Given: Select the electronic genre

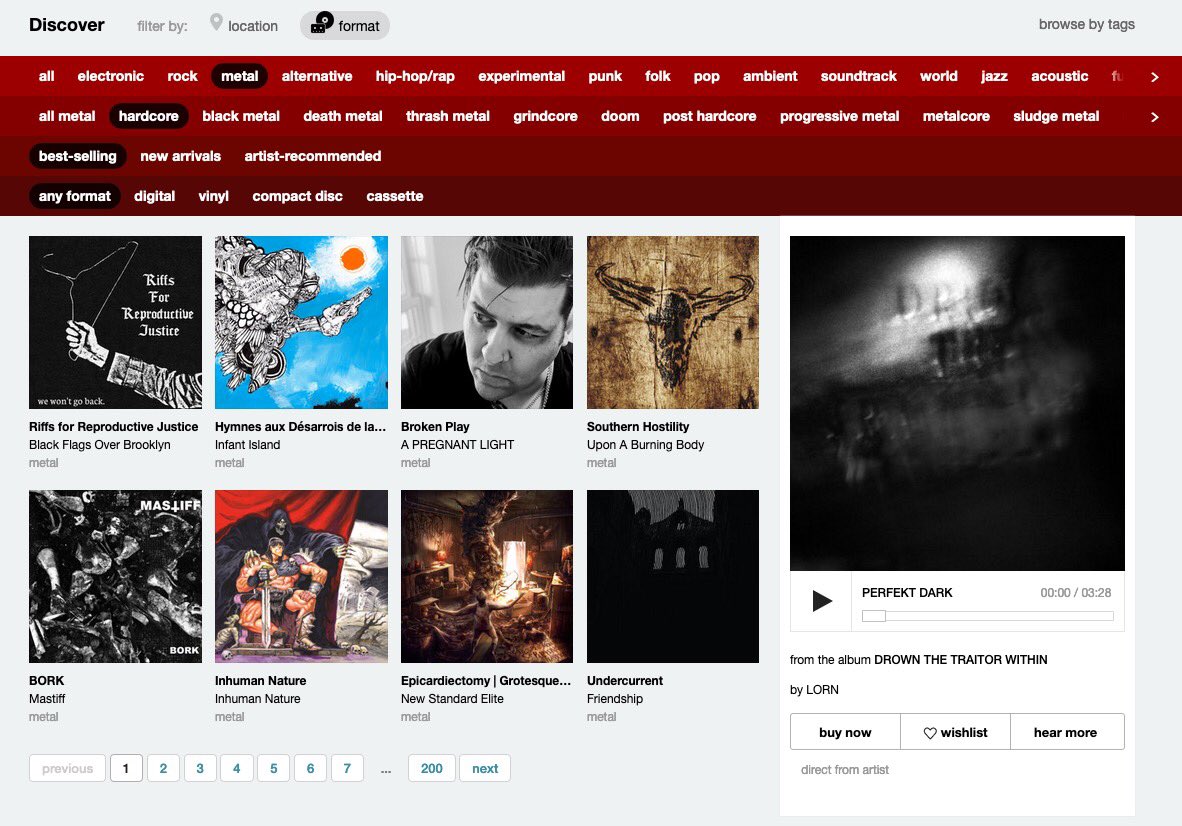Looking at the screenshot, I should [111, 76].
